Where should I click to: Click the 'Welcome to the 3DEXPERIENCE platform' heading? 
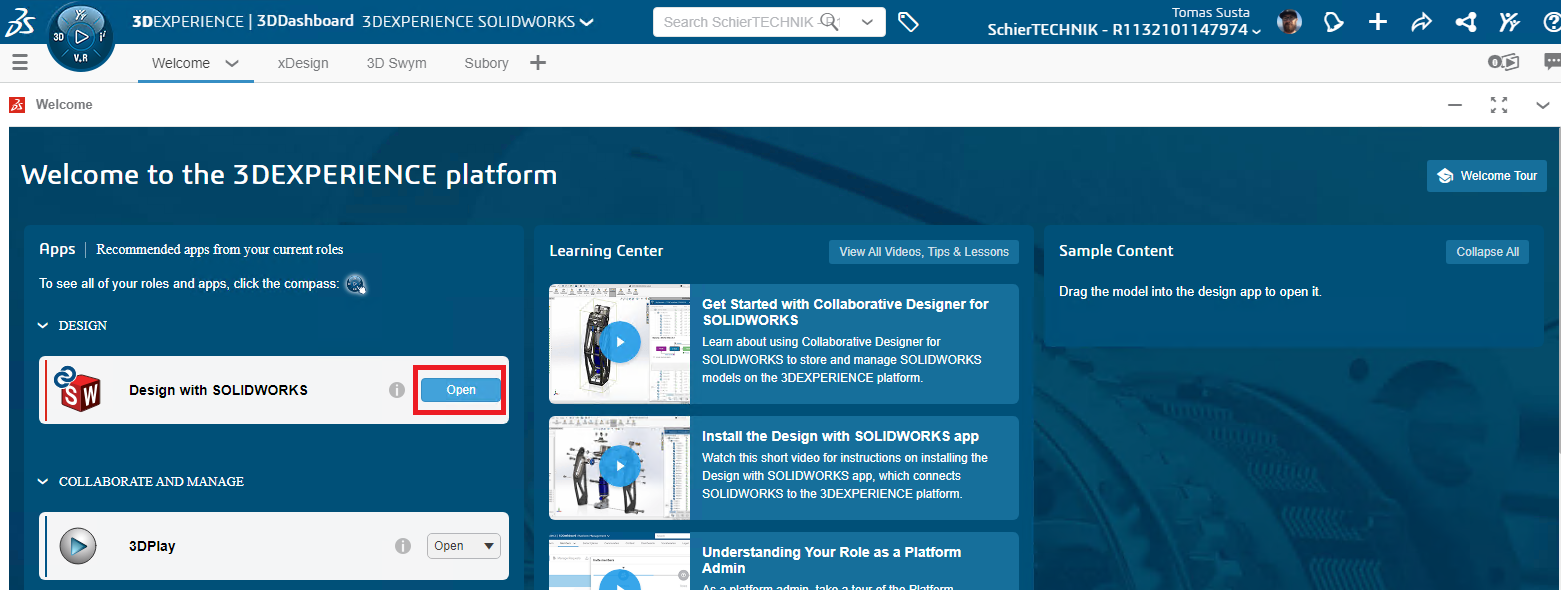coord(289,175)
